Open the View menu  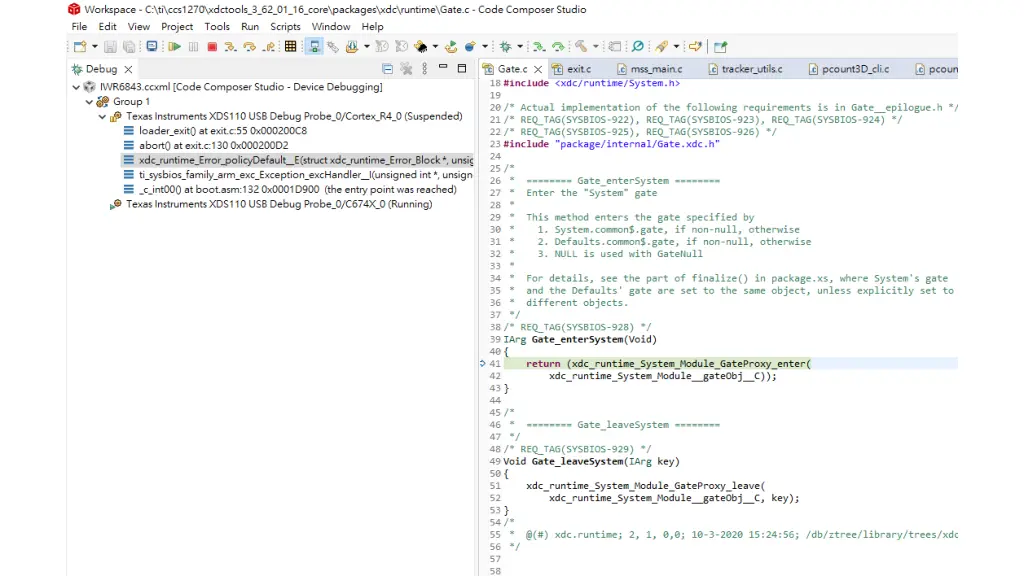pyautogui.click(x=138, y=26)
